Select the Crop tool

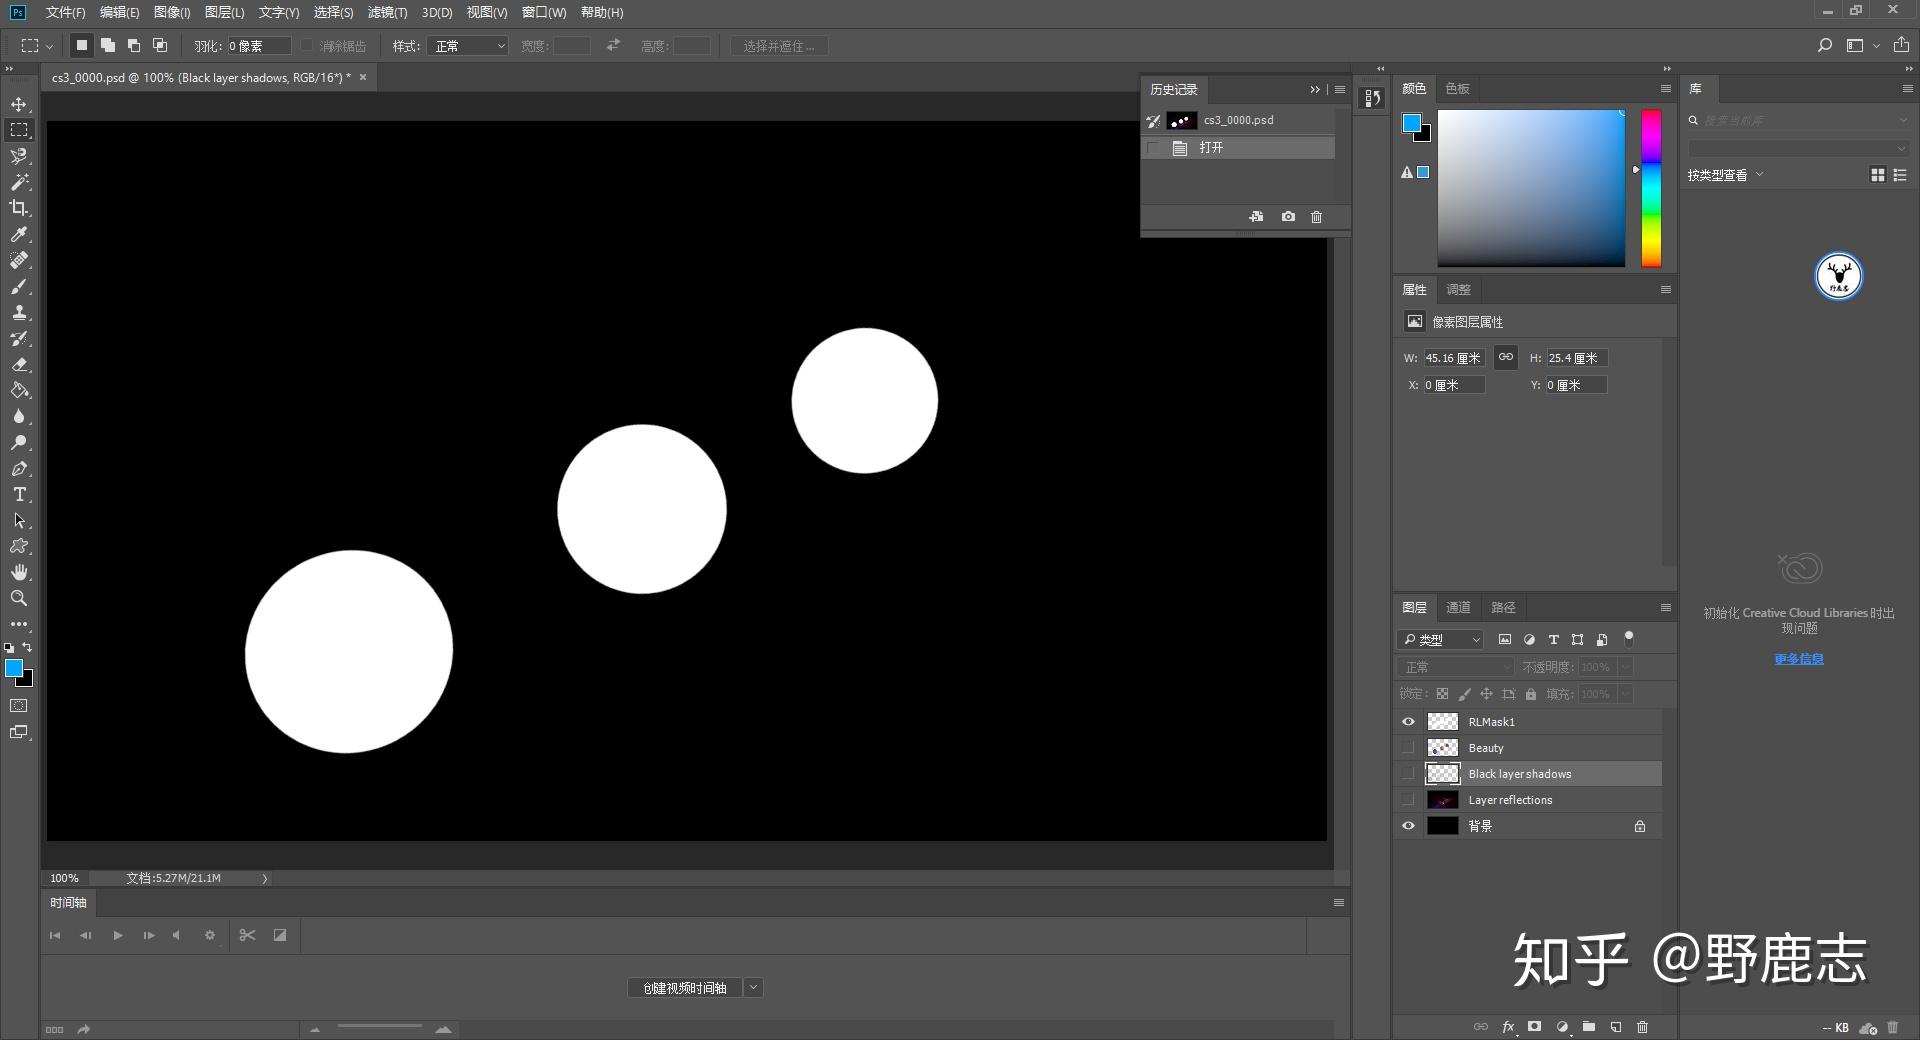coord(19,208)
